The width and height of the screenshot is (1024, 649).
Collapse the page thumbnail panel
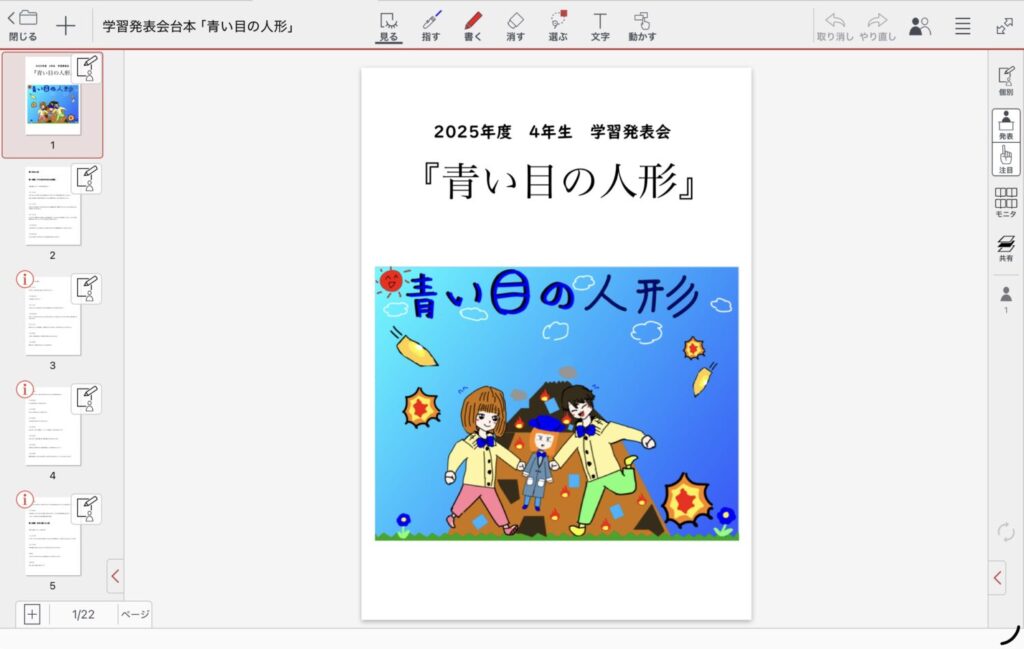coord(115,576)
